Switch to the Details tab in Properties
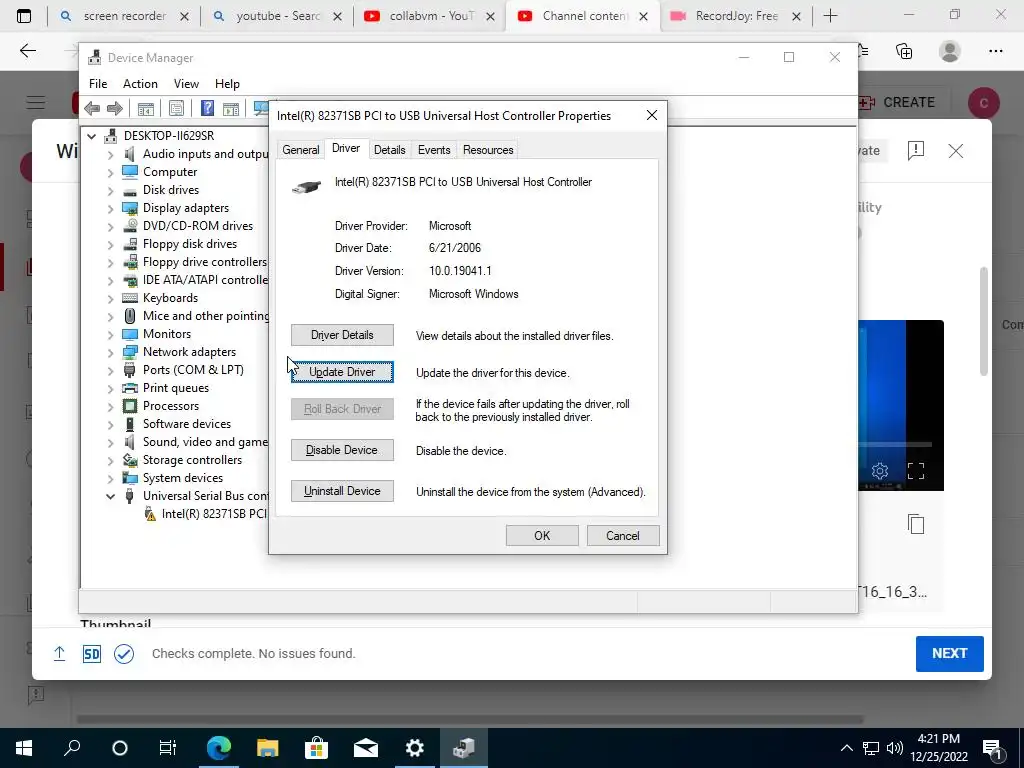The height and width of the screenshot is (768, 1024). point(389,150)
